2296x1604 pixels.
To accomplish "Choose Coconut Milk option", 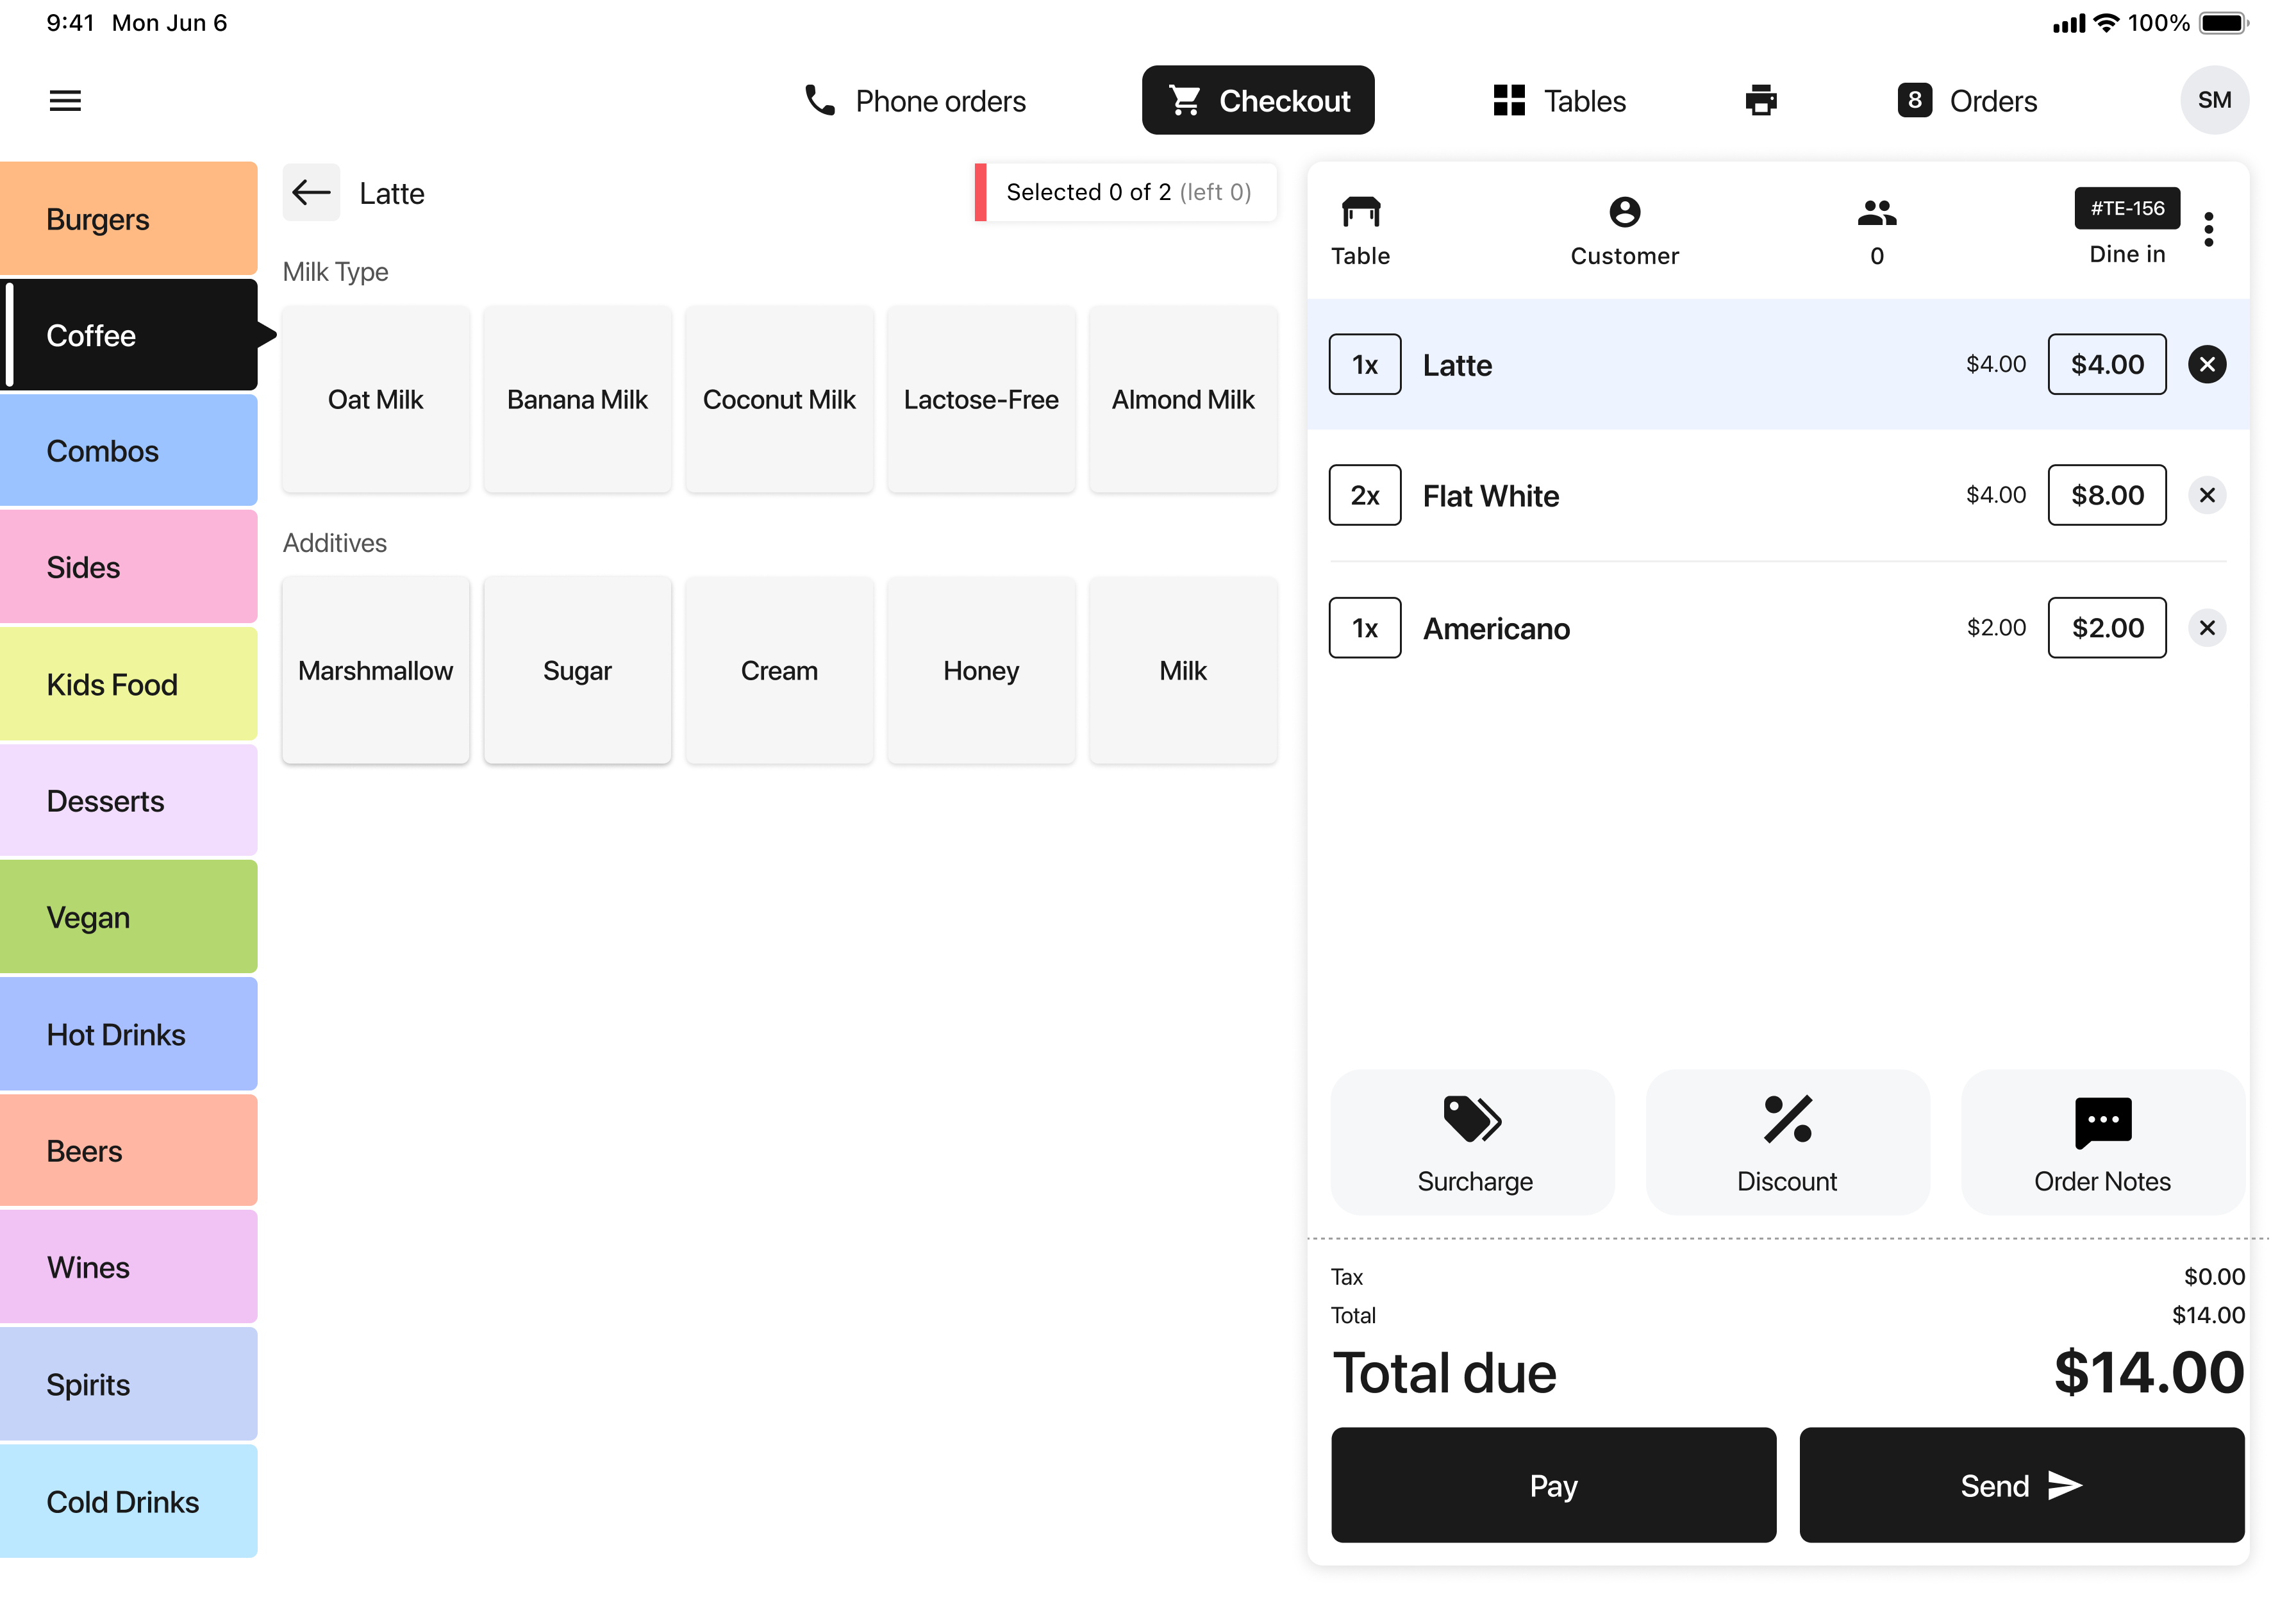I will pos(780,399).
